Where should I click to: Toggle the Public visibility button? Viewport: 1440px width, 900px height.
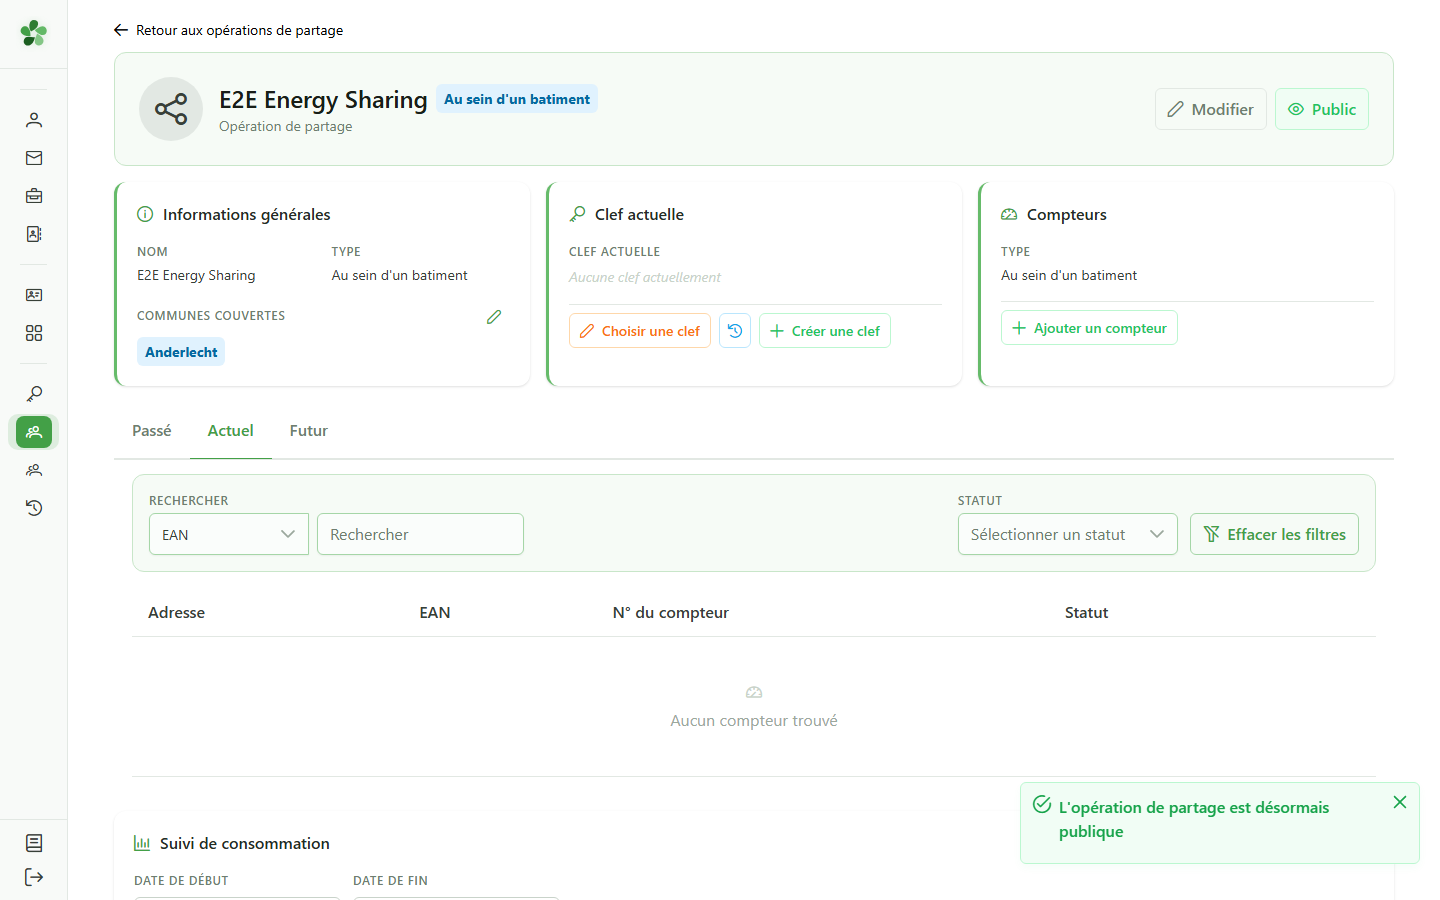pyautogui.click(x=1322, y=109)
